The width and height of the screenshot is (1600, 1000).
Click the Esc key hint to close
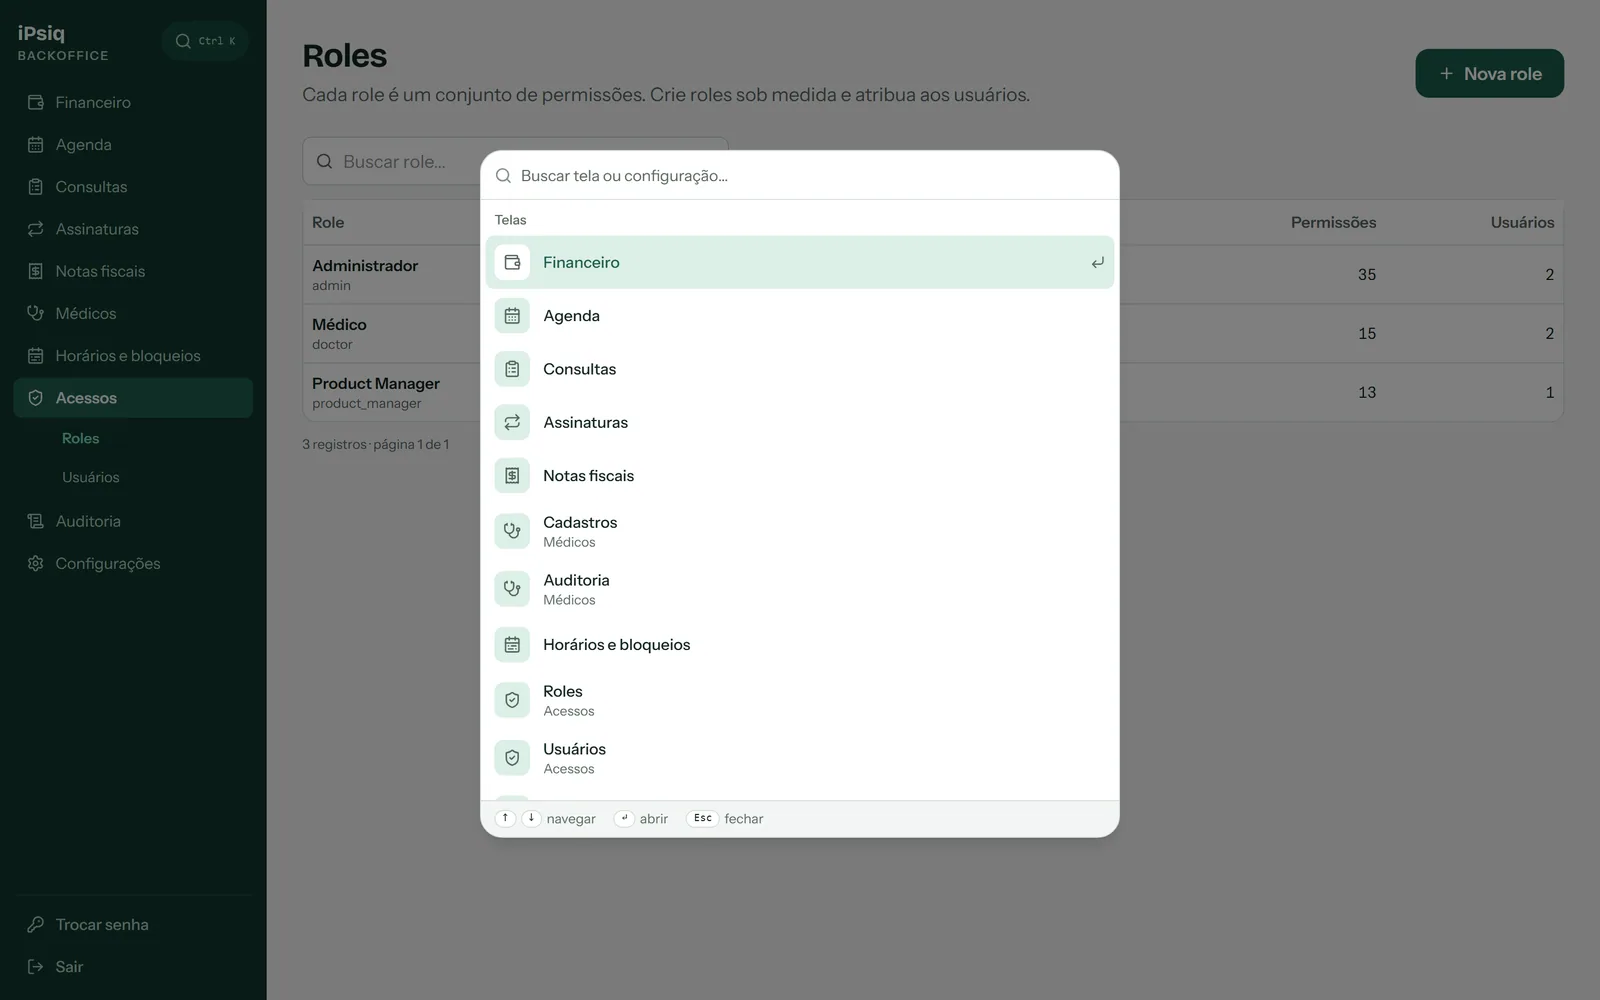[x=703, y=818]
